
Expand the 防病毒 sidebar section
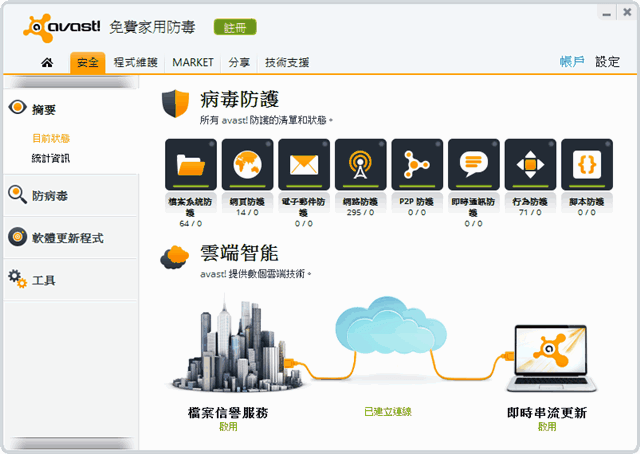(71, 195)
